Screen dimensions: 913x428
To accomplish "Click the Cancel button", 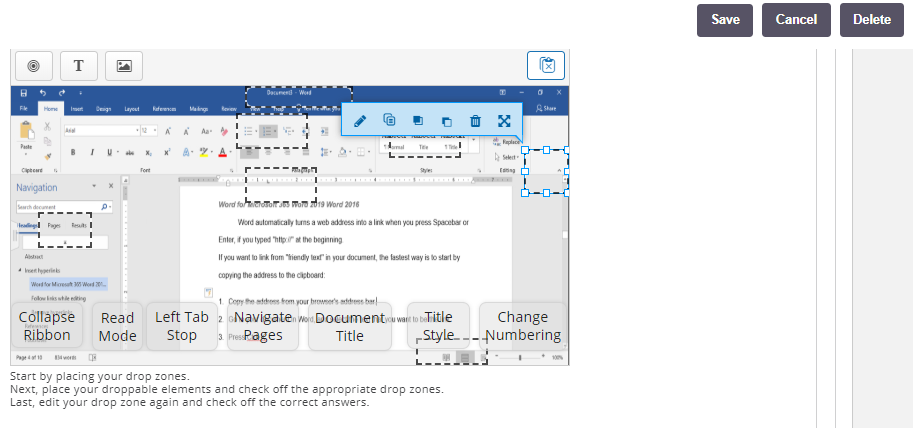I will click(796, 20).
